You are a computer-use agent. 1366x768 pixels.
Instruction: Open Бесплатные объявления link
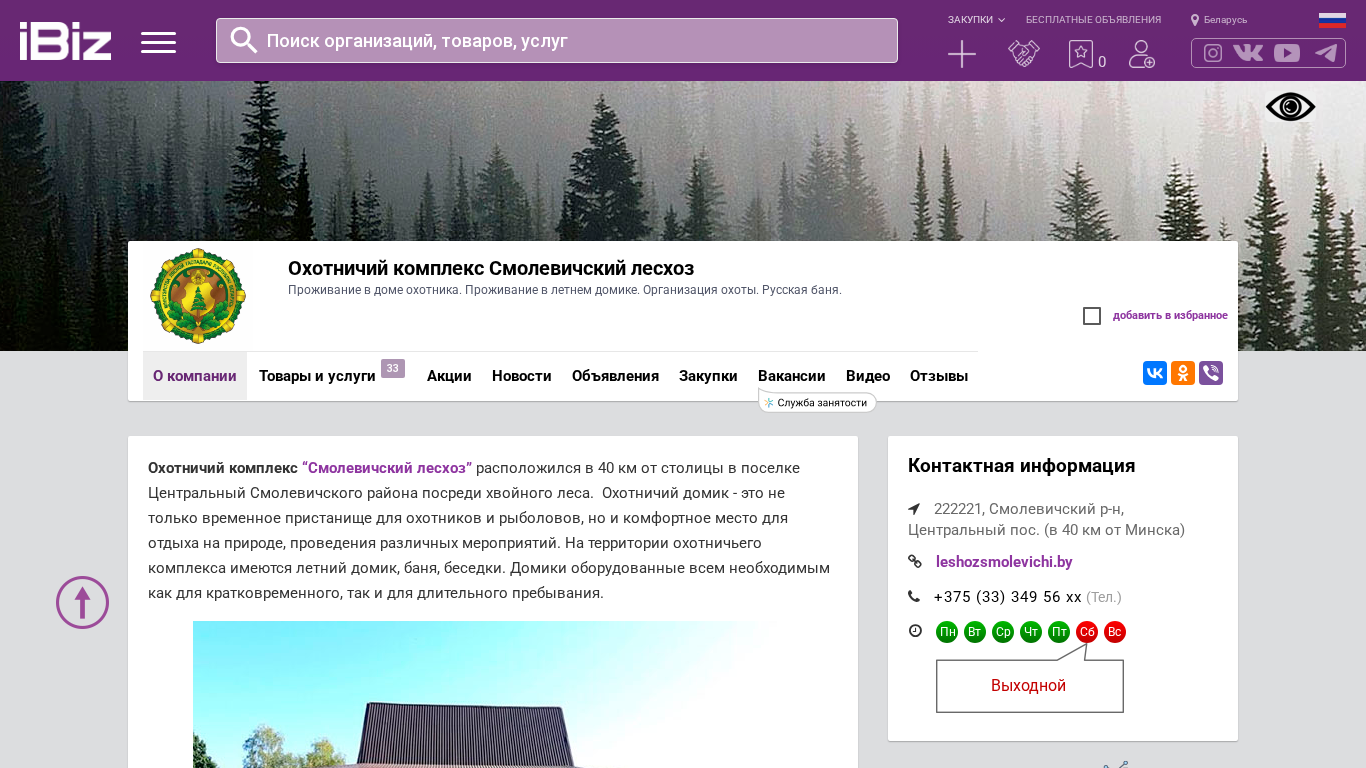(x=1093, y=20)
